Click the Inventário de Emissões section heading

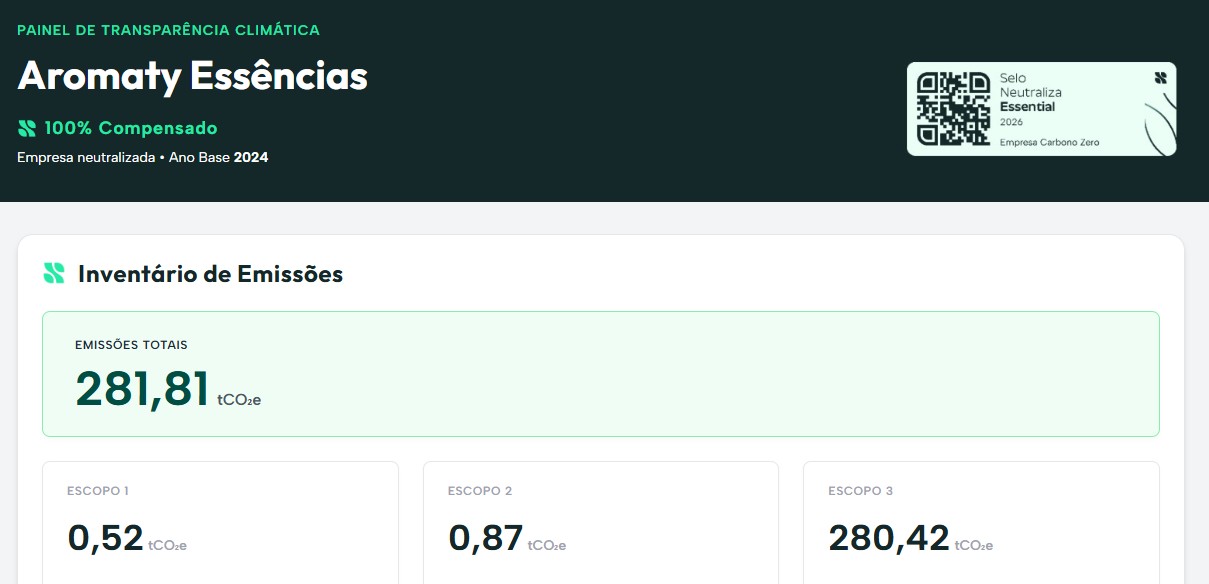(210, 273)
